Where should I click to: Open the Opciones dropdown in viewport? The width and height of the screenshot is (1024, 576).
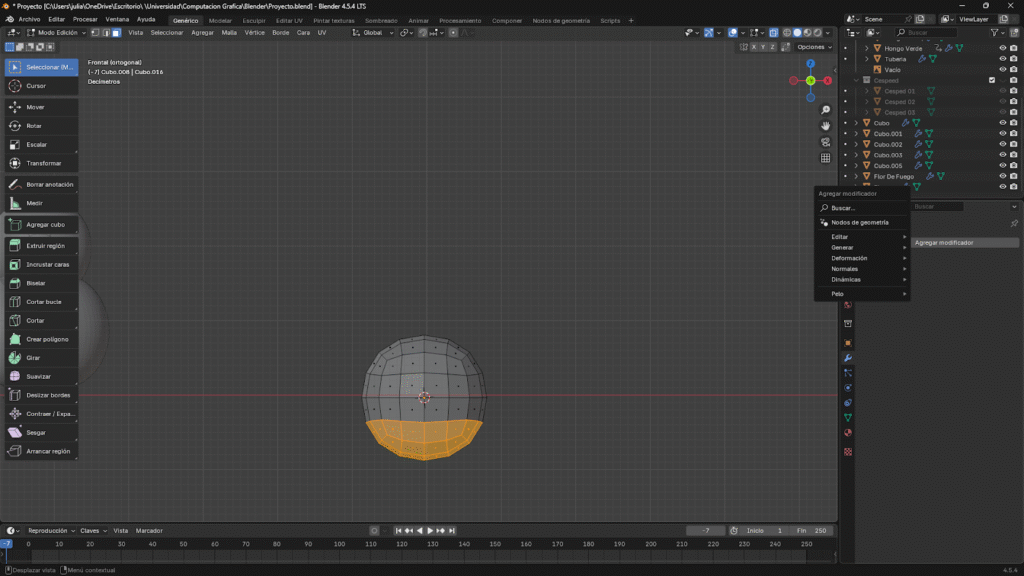tap(813, 47)
